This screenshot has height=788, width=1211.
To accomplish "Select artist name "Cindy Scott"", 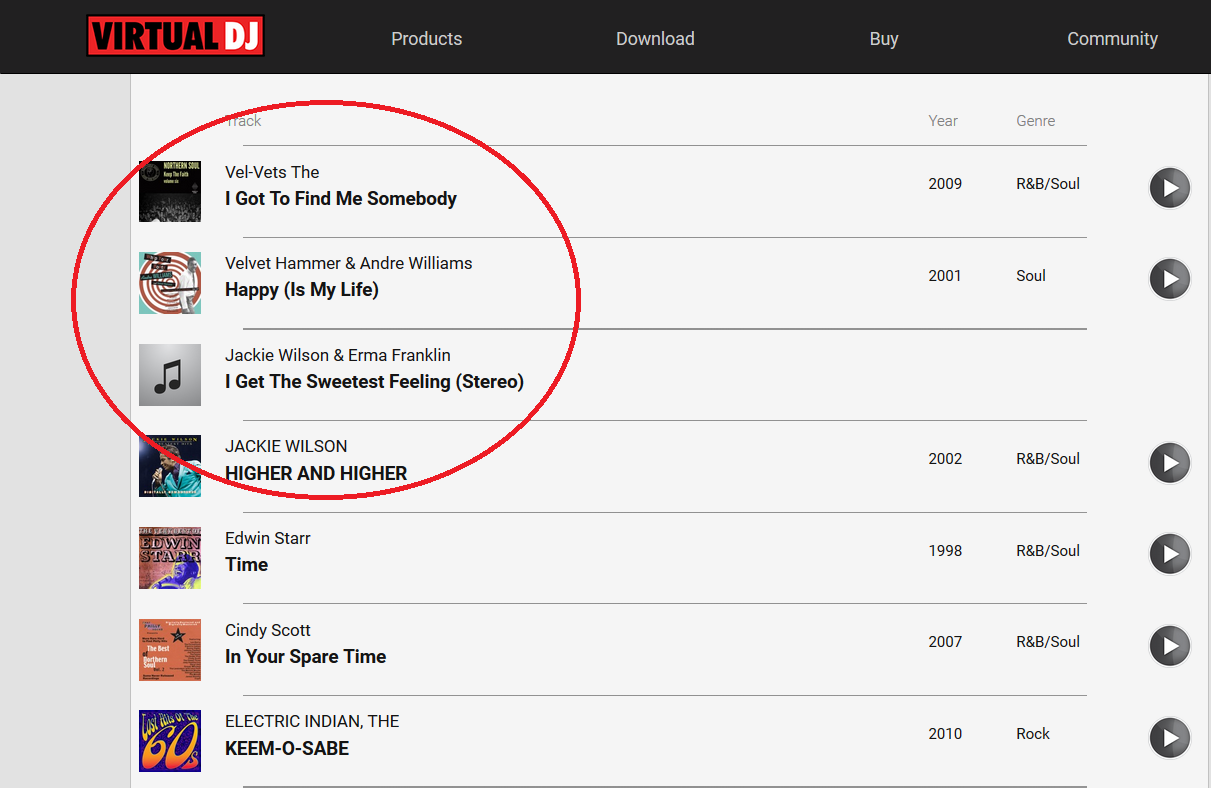I will 268,630.
